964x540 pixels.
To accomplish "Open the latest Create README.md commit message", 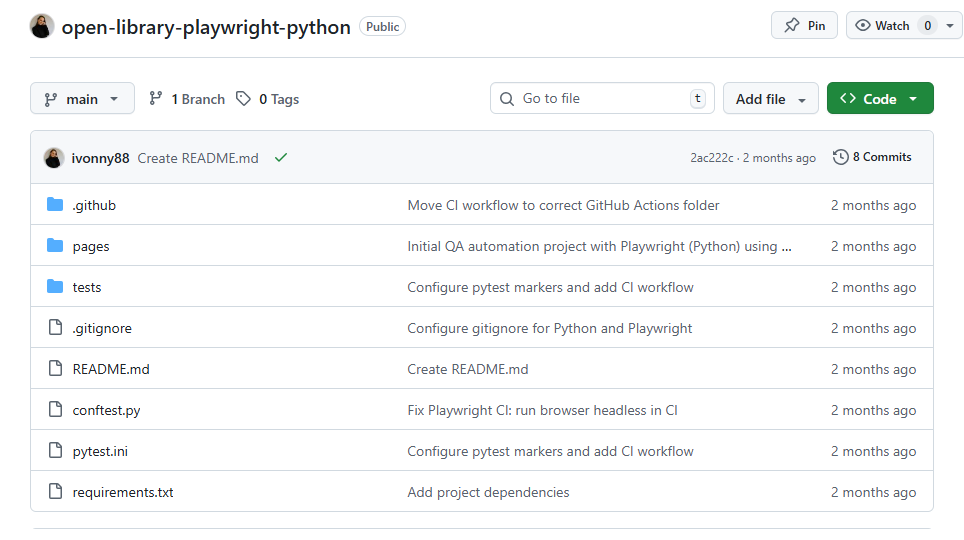I will [x=198, y=158].
